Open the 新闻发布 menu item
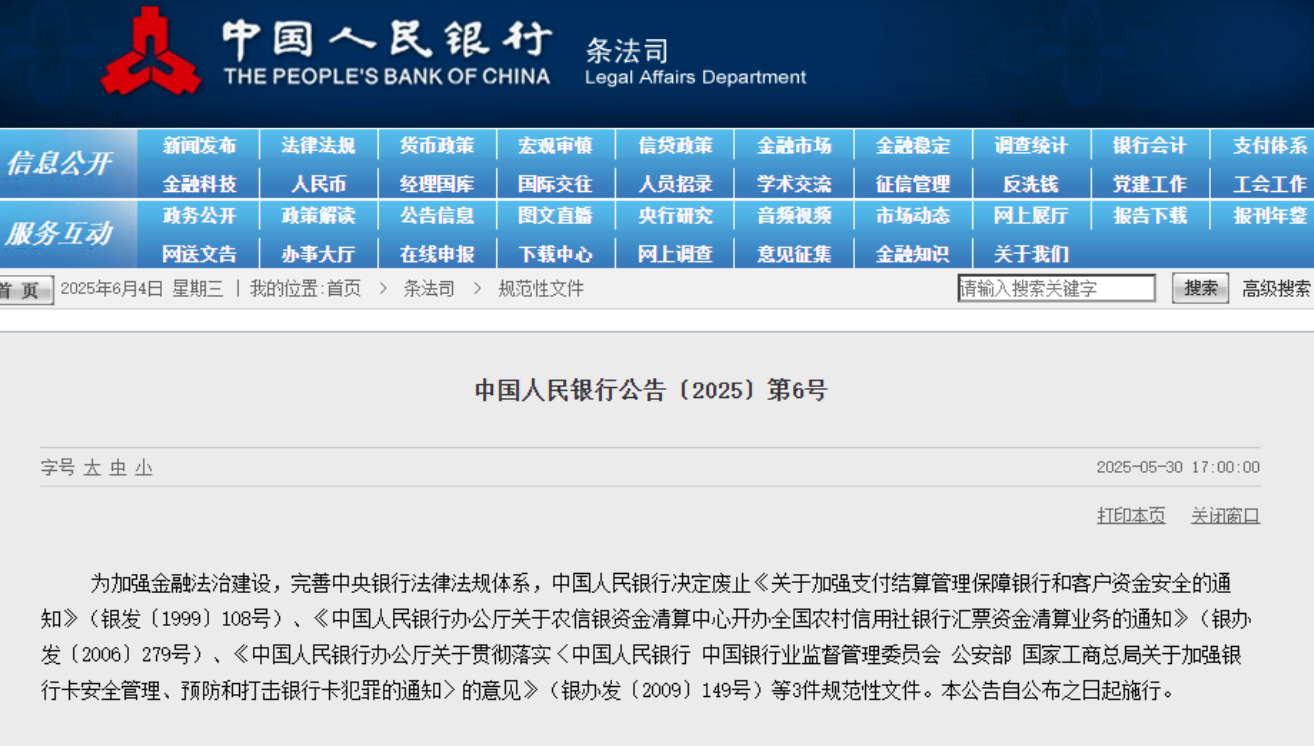1314x746 pixels. [x=199, y=146]
